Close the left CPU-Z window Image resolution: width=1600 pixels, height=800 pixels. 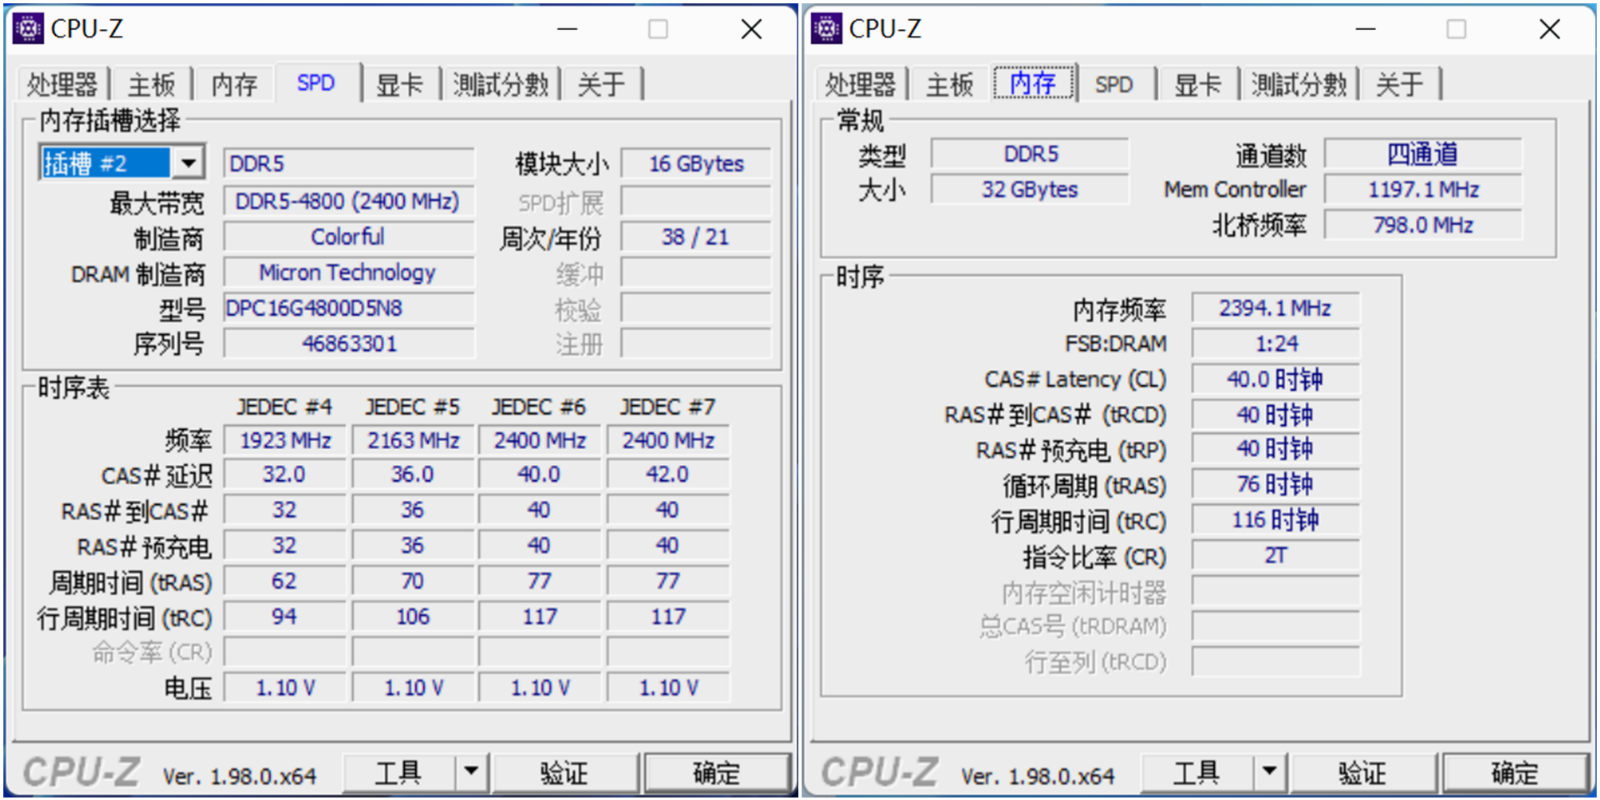click(751, 29)
